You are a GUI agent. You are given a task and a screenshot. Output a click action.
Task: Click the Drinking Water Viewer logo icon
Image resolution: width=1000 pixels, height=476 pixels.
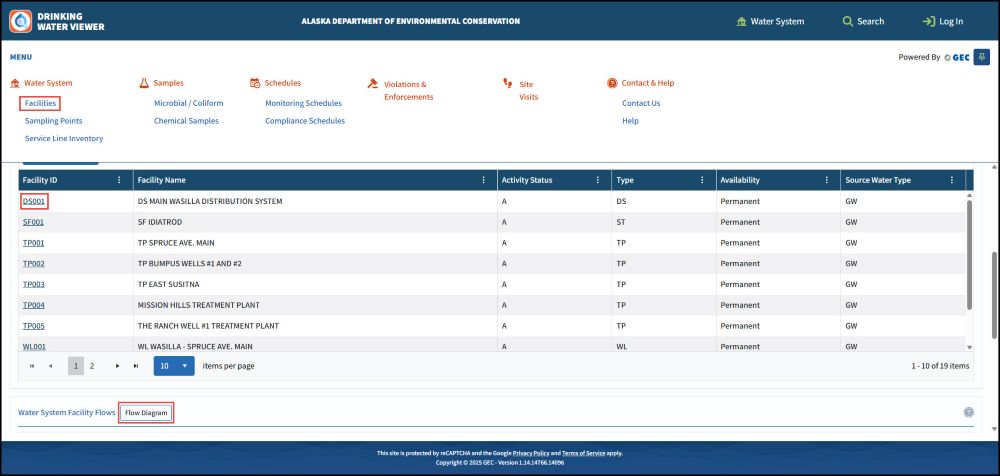pyautogui.click(x=20, y=21)
